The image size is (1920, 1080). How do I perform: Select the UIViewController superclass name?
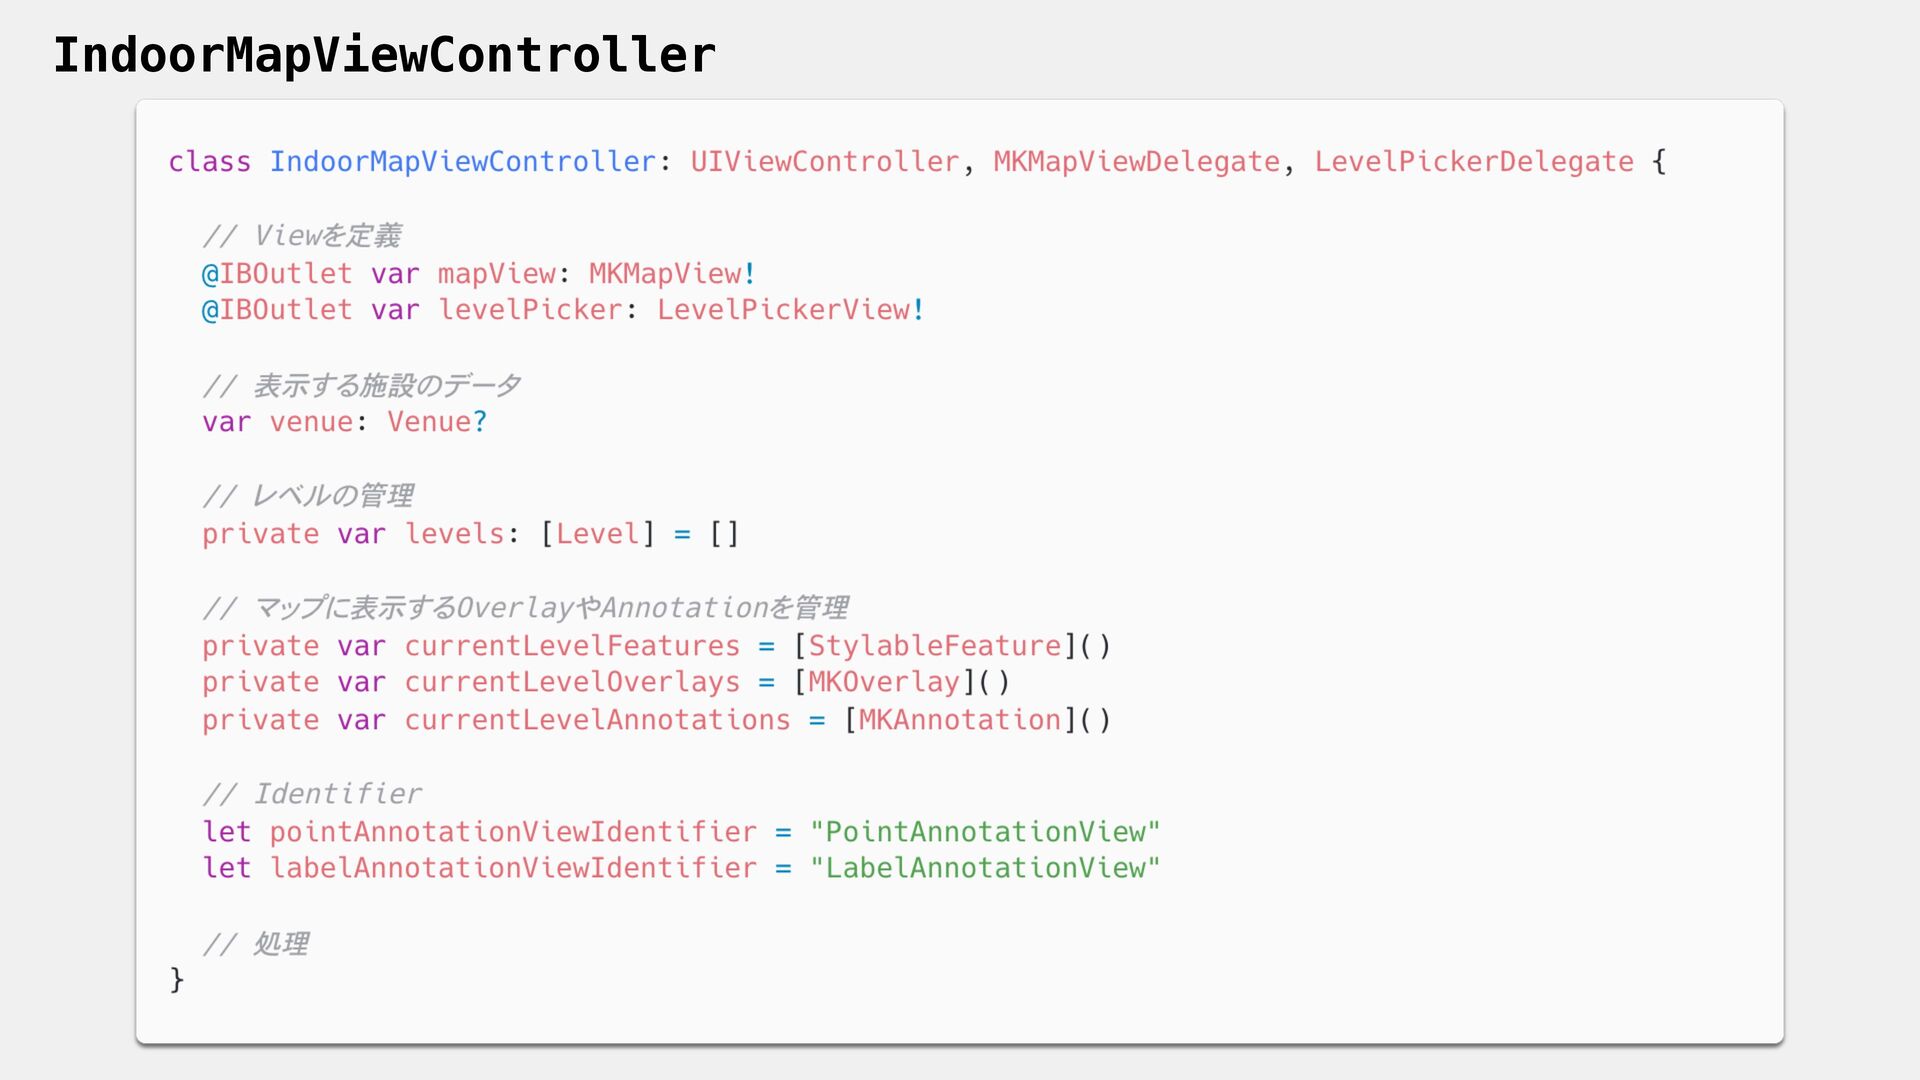pyautogui.click(x=825, y=161)
